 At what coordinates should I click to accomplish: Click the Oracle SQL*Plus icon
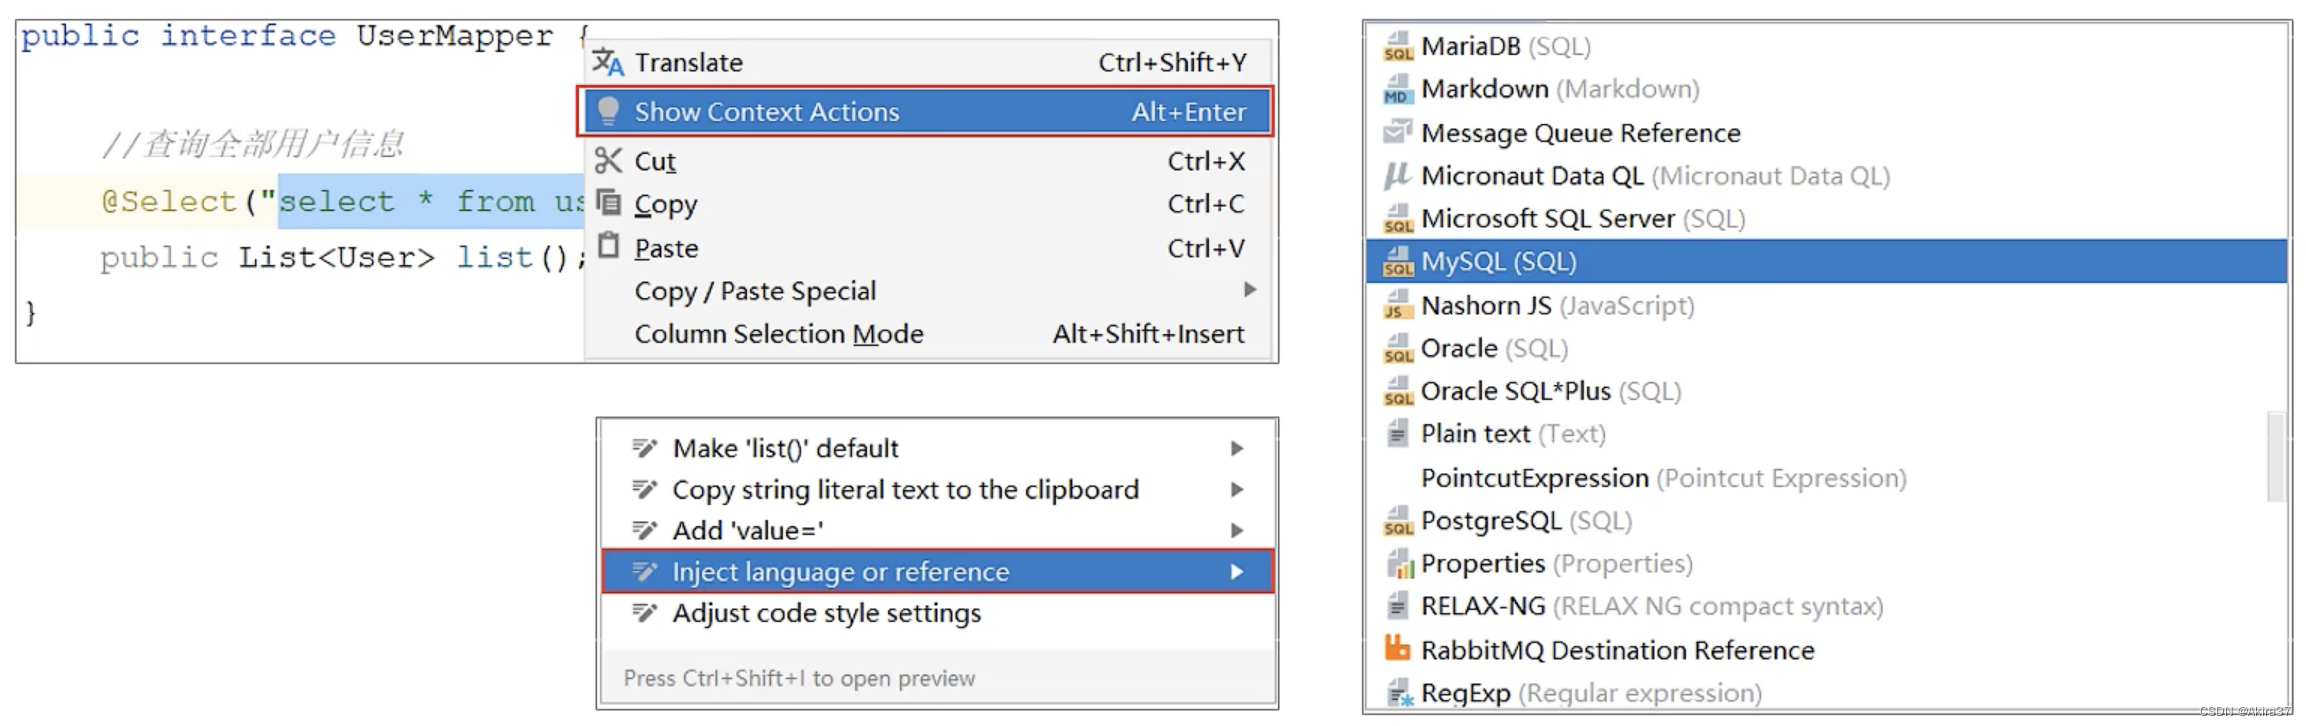1398,391
